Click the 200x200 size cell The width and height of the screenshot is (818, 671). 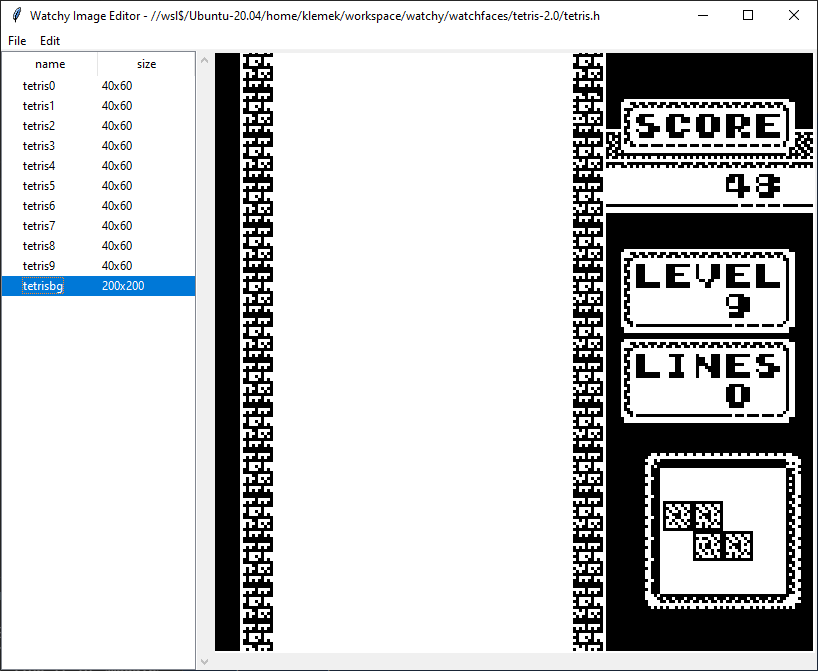(123, 286)
